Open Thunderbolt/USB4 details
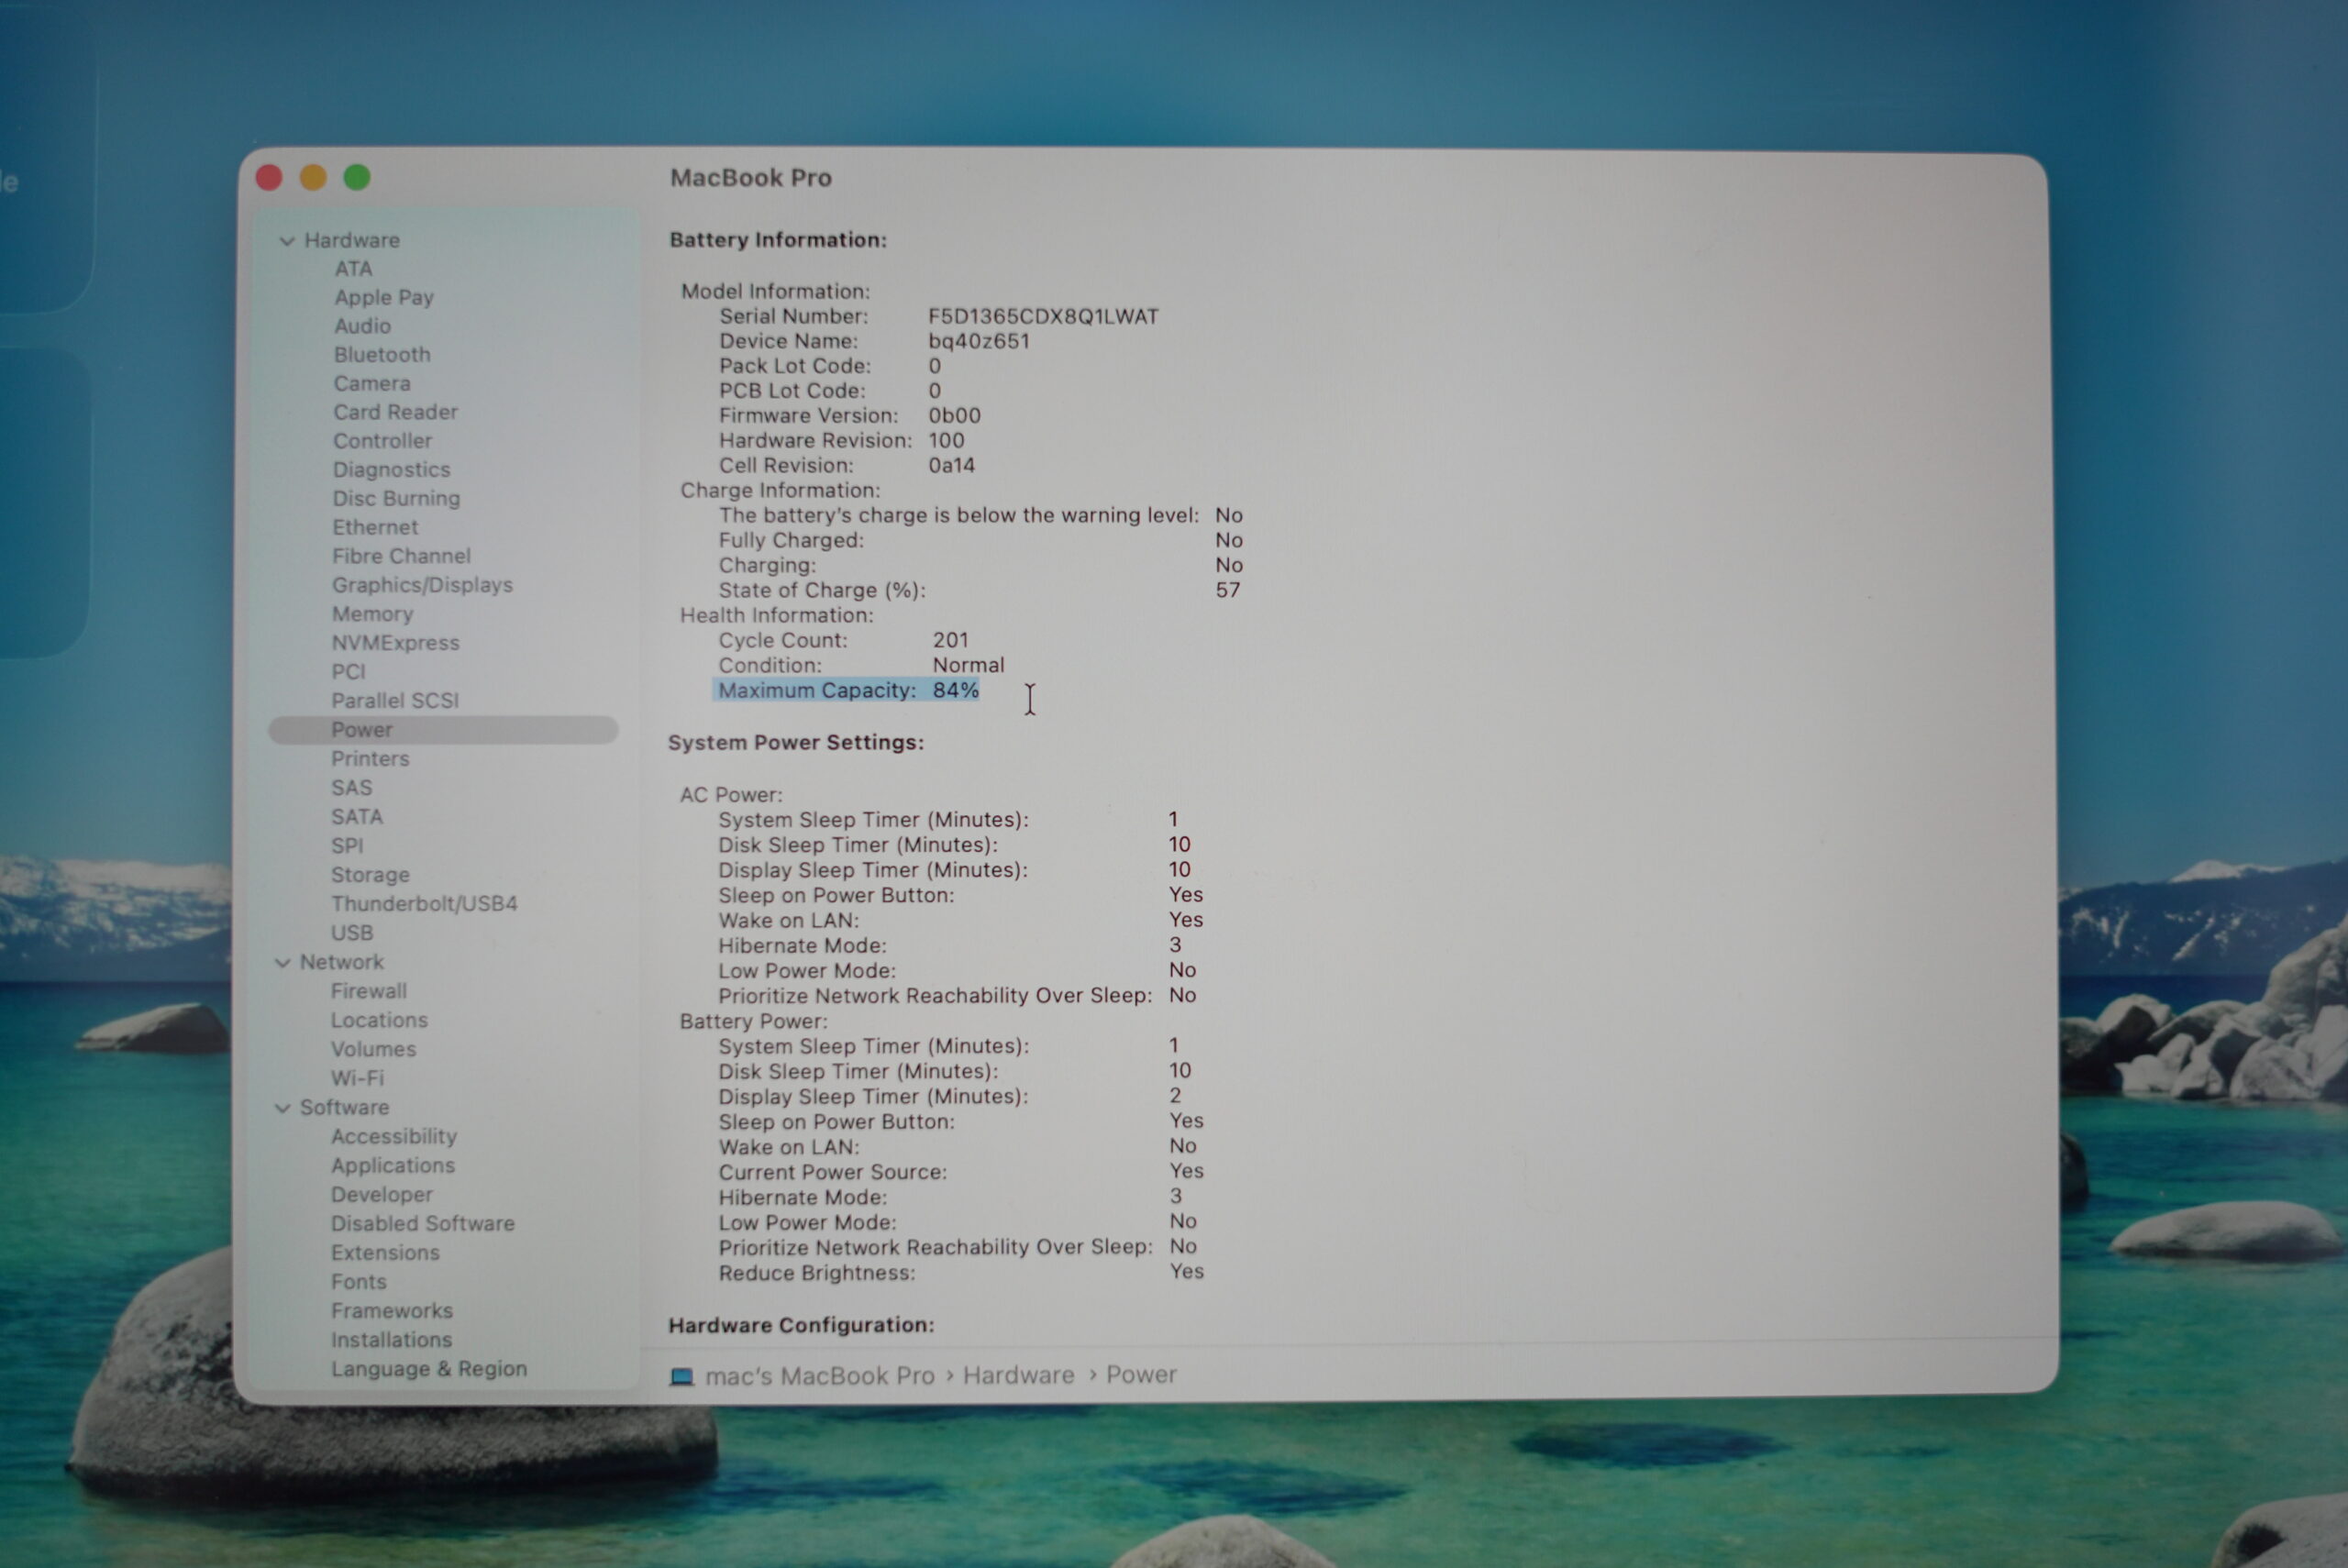This screenshot has height=1568, width=2348. 424,905
